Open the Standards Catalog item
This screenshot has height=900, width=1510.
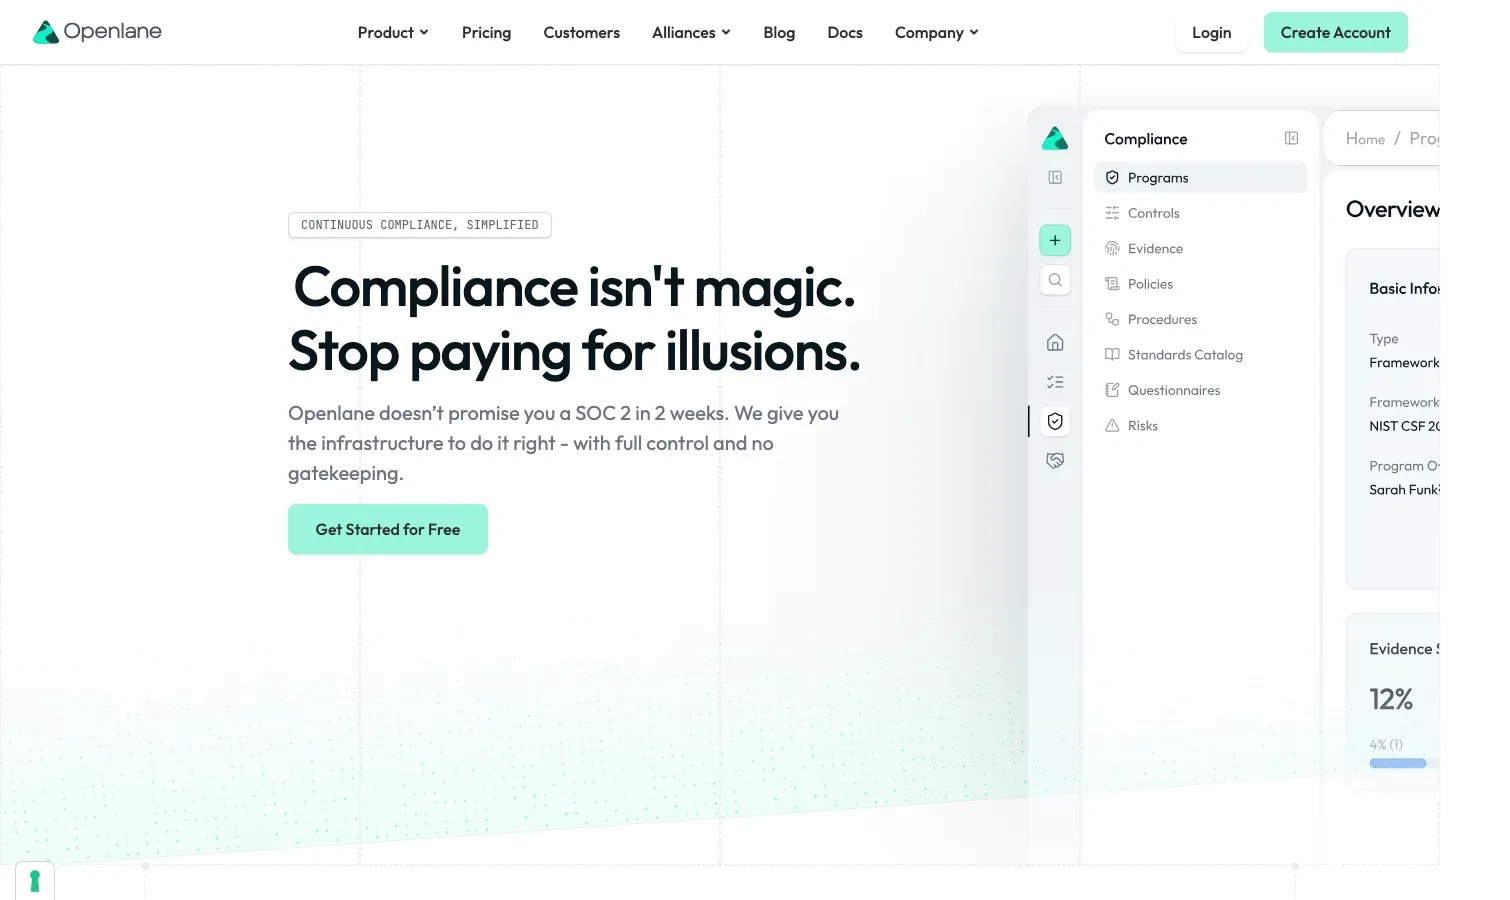(1200, 355)
